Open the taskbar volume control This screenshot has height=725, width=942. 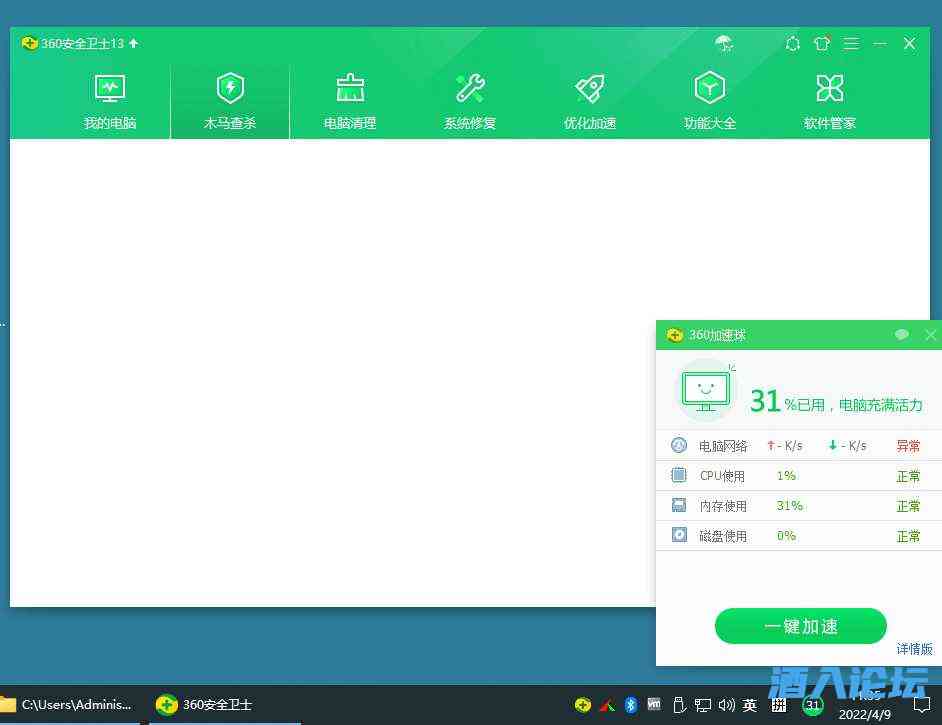point(726,704)
